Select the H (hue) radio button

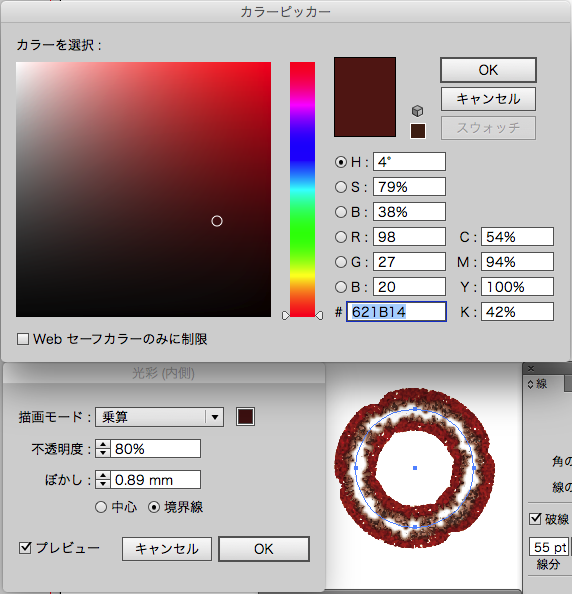(x=341, y=162)
